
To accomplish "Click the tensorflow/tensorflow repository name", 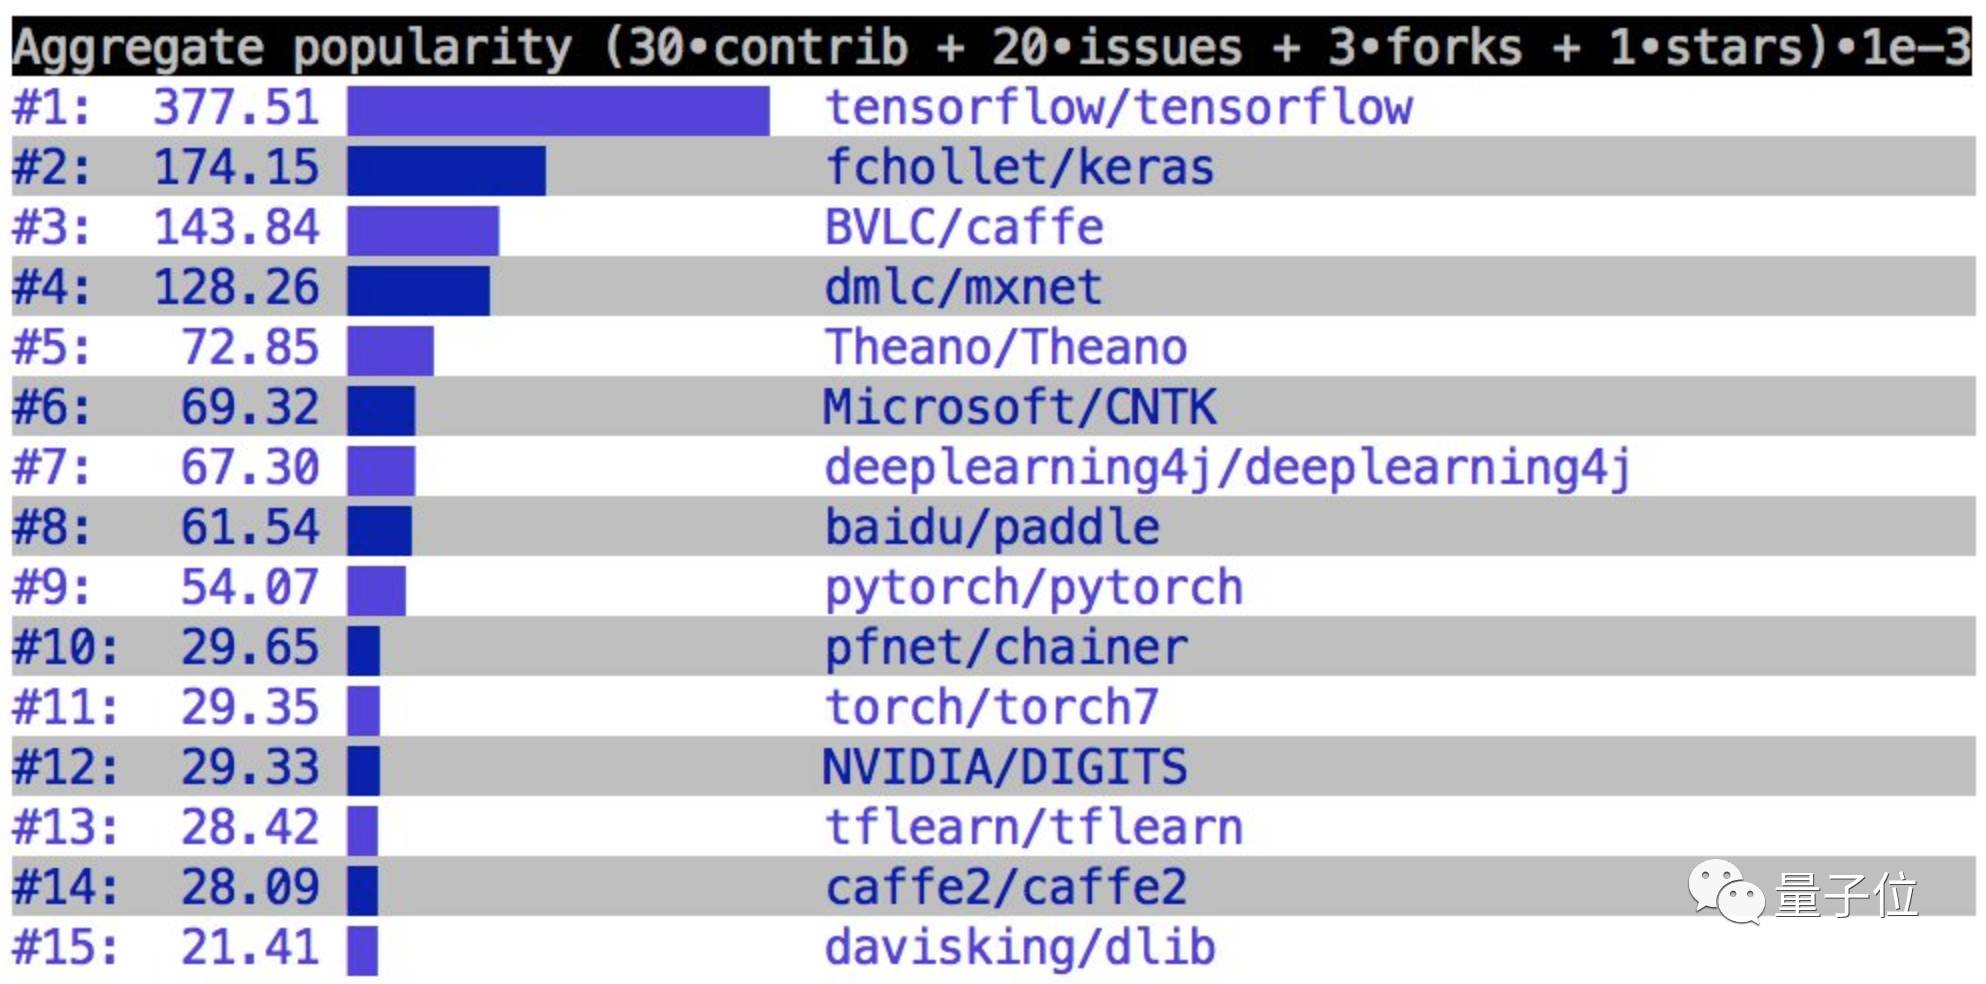I will [x=1119, y=107].
